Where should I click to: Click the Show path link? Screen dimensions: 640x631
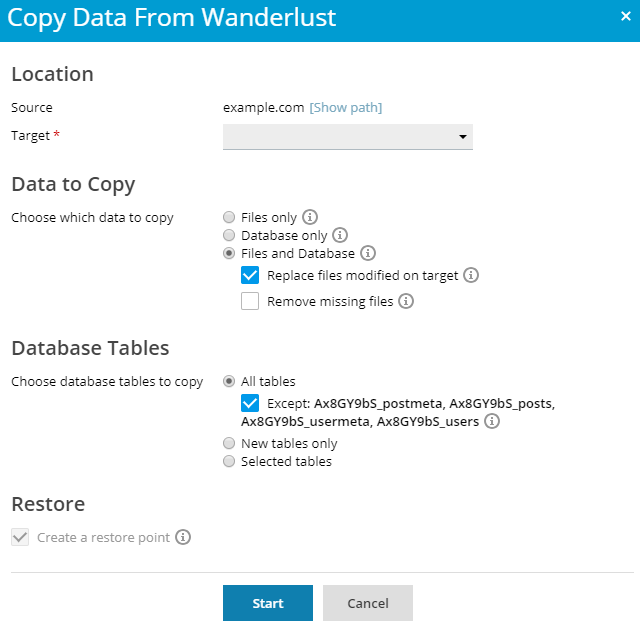point(346,108)
